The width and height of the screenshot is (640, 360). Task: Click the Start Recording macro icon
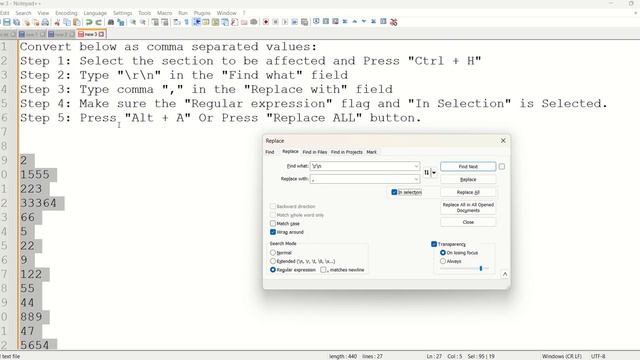266,22
